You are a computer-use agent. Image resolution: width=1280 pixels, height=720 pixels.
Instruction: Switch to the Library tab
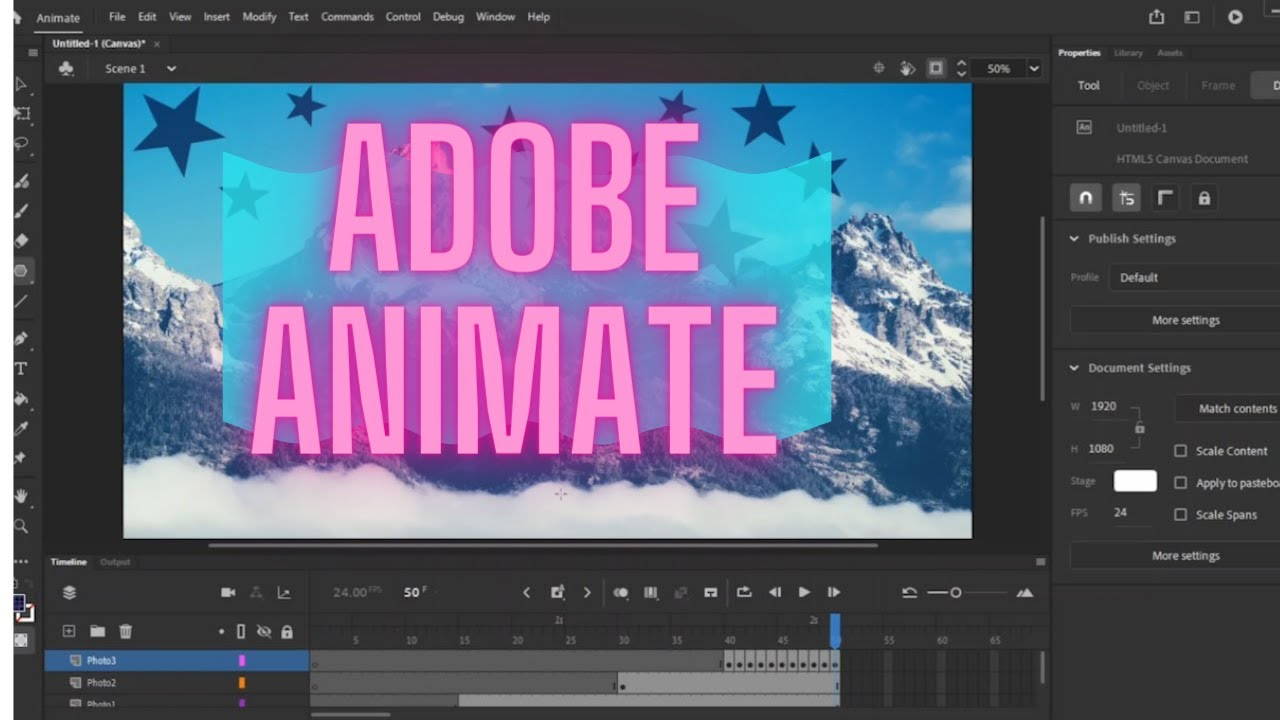click(x=1128, y=53)
